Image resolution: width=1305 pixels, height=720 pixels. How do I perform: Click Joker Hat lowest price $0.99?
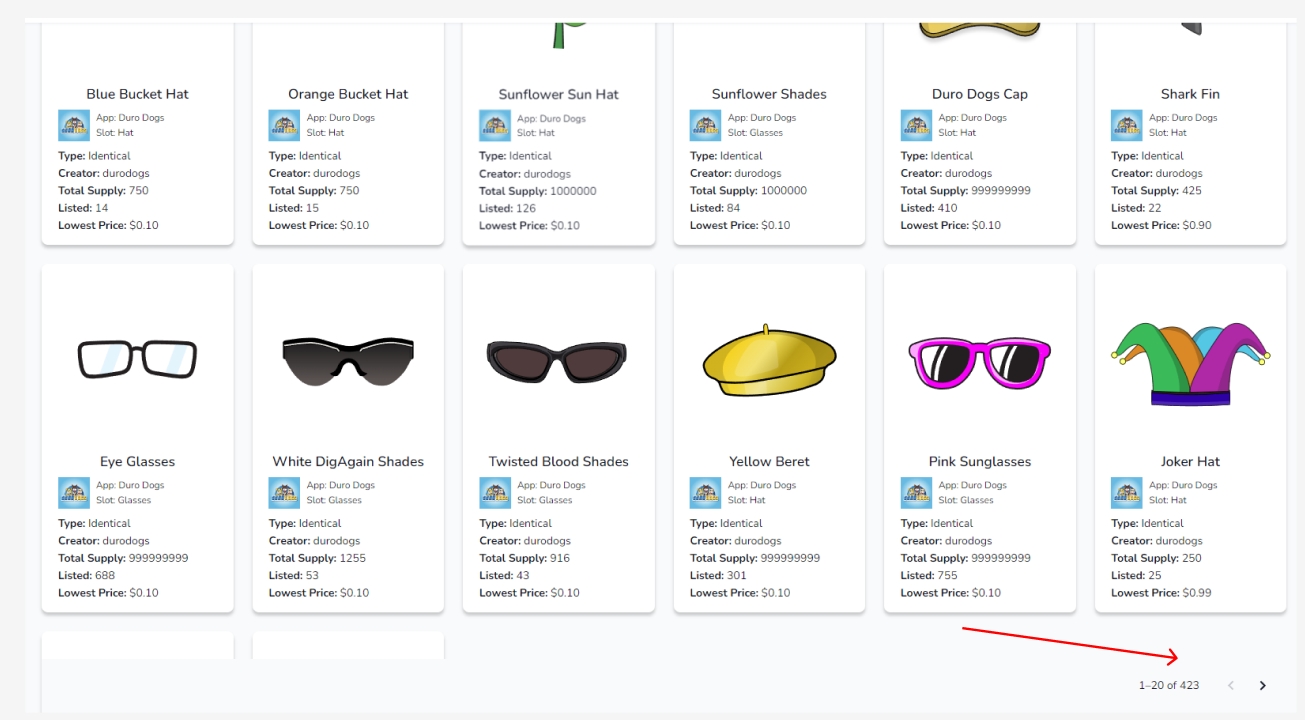click(x=1161, y=593)
